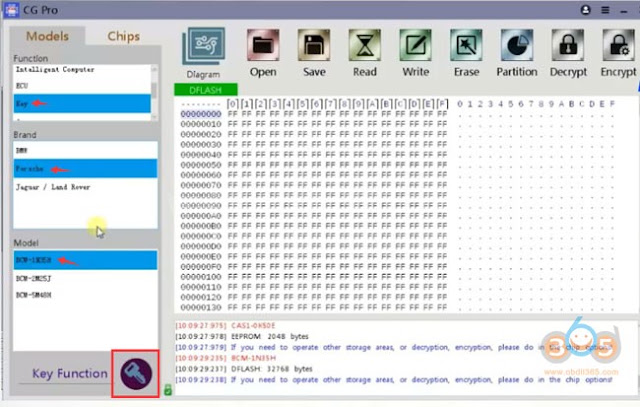Image resolution: width=640 pixels, height=407 pixels.
Task: Switch to the Models tab
Action: click(x=47, y=36)
